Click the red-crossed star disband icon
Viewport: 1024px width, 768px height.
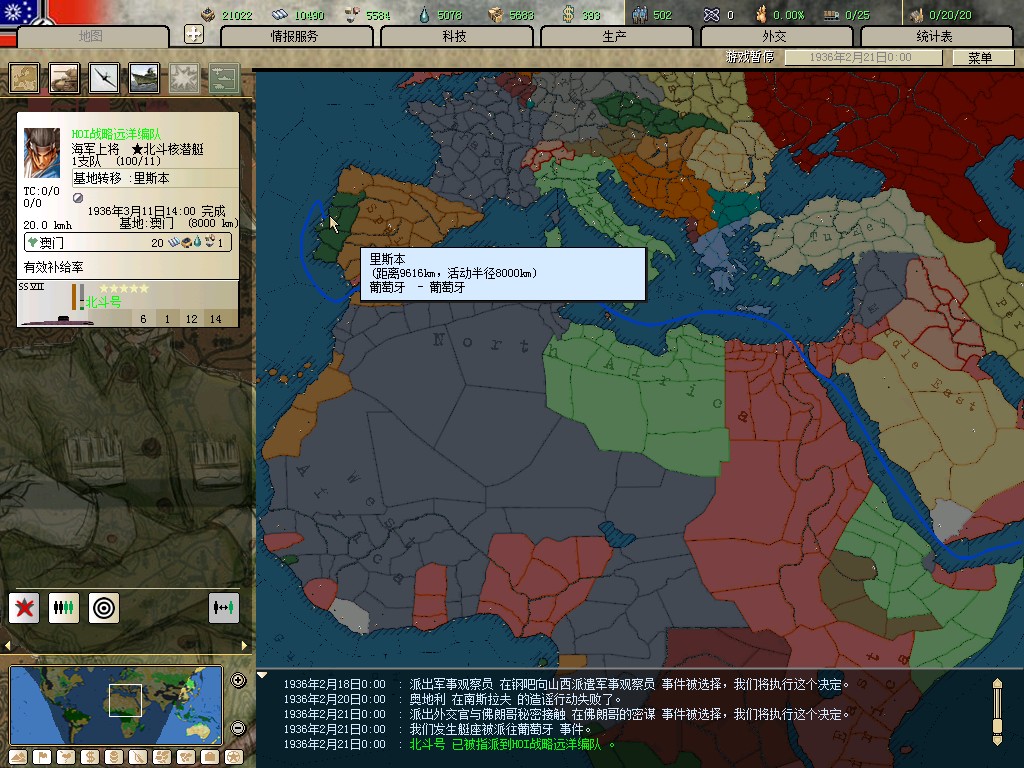[x=24, y=607]
